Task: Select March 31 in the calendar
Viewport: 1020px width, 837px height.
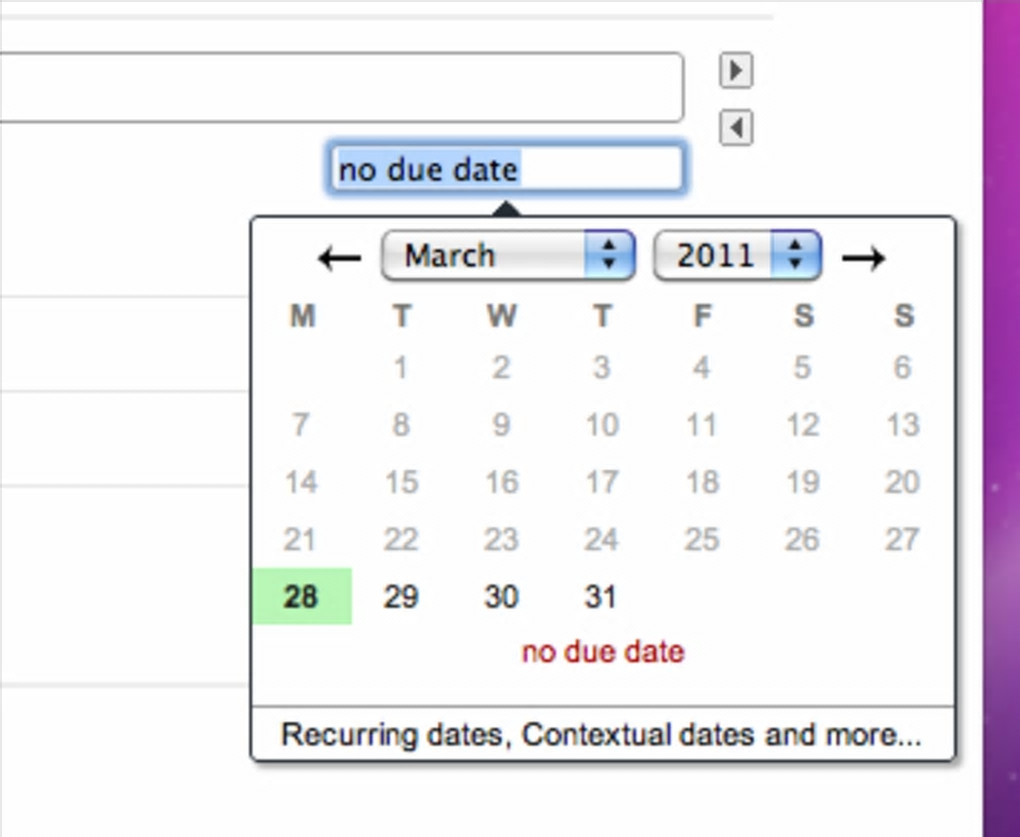Action: pyautogui.click(x=601, y=597)
